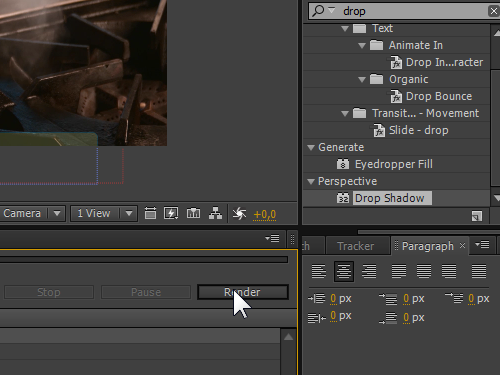Toggle Pixel Aspect Ratio Correction icon
This screenshot has width=500, height=375.
pos(150,213)
